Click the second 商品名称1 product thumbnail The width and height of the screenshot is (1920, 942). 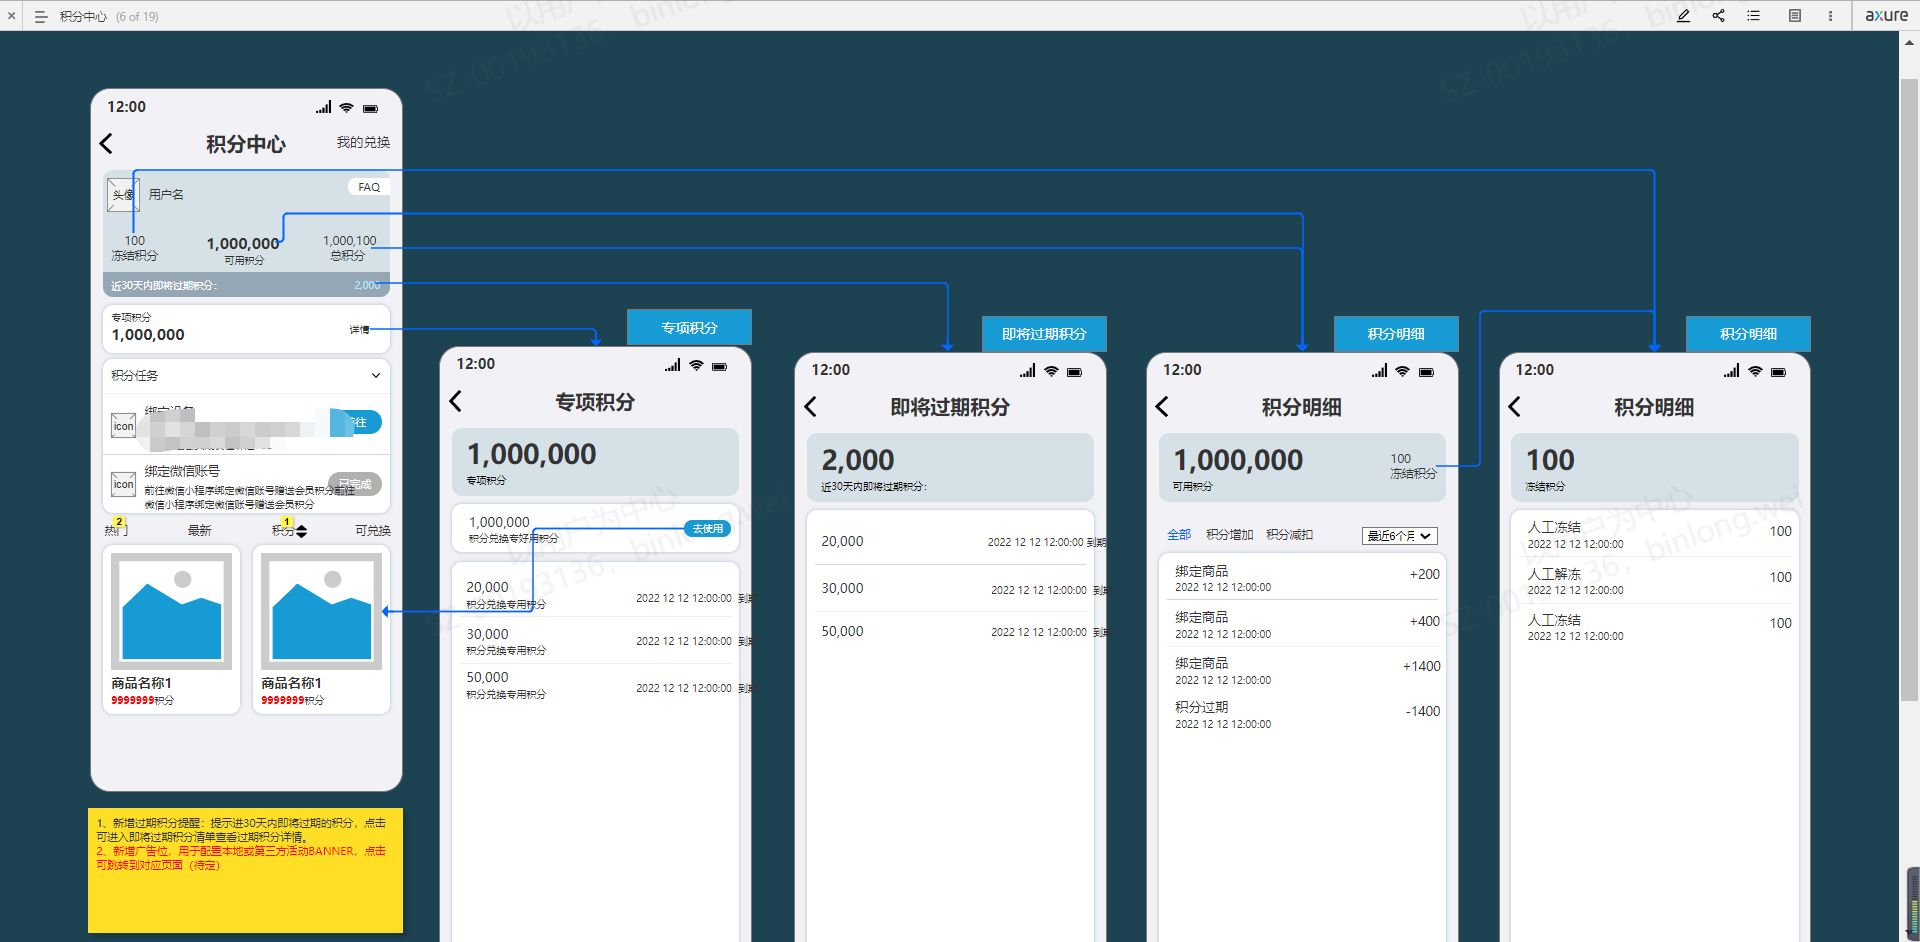tap(321, 611)
